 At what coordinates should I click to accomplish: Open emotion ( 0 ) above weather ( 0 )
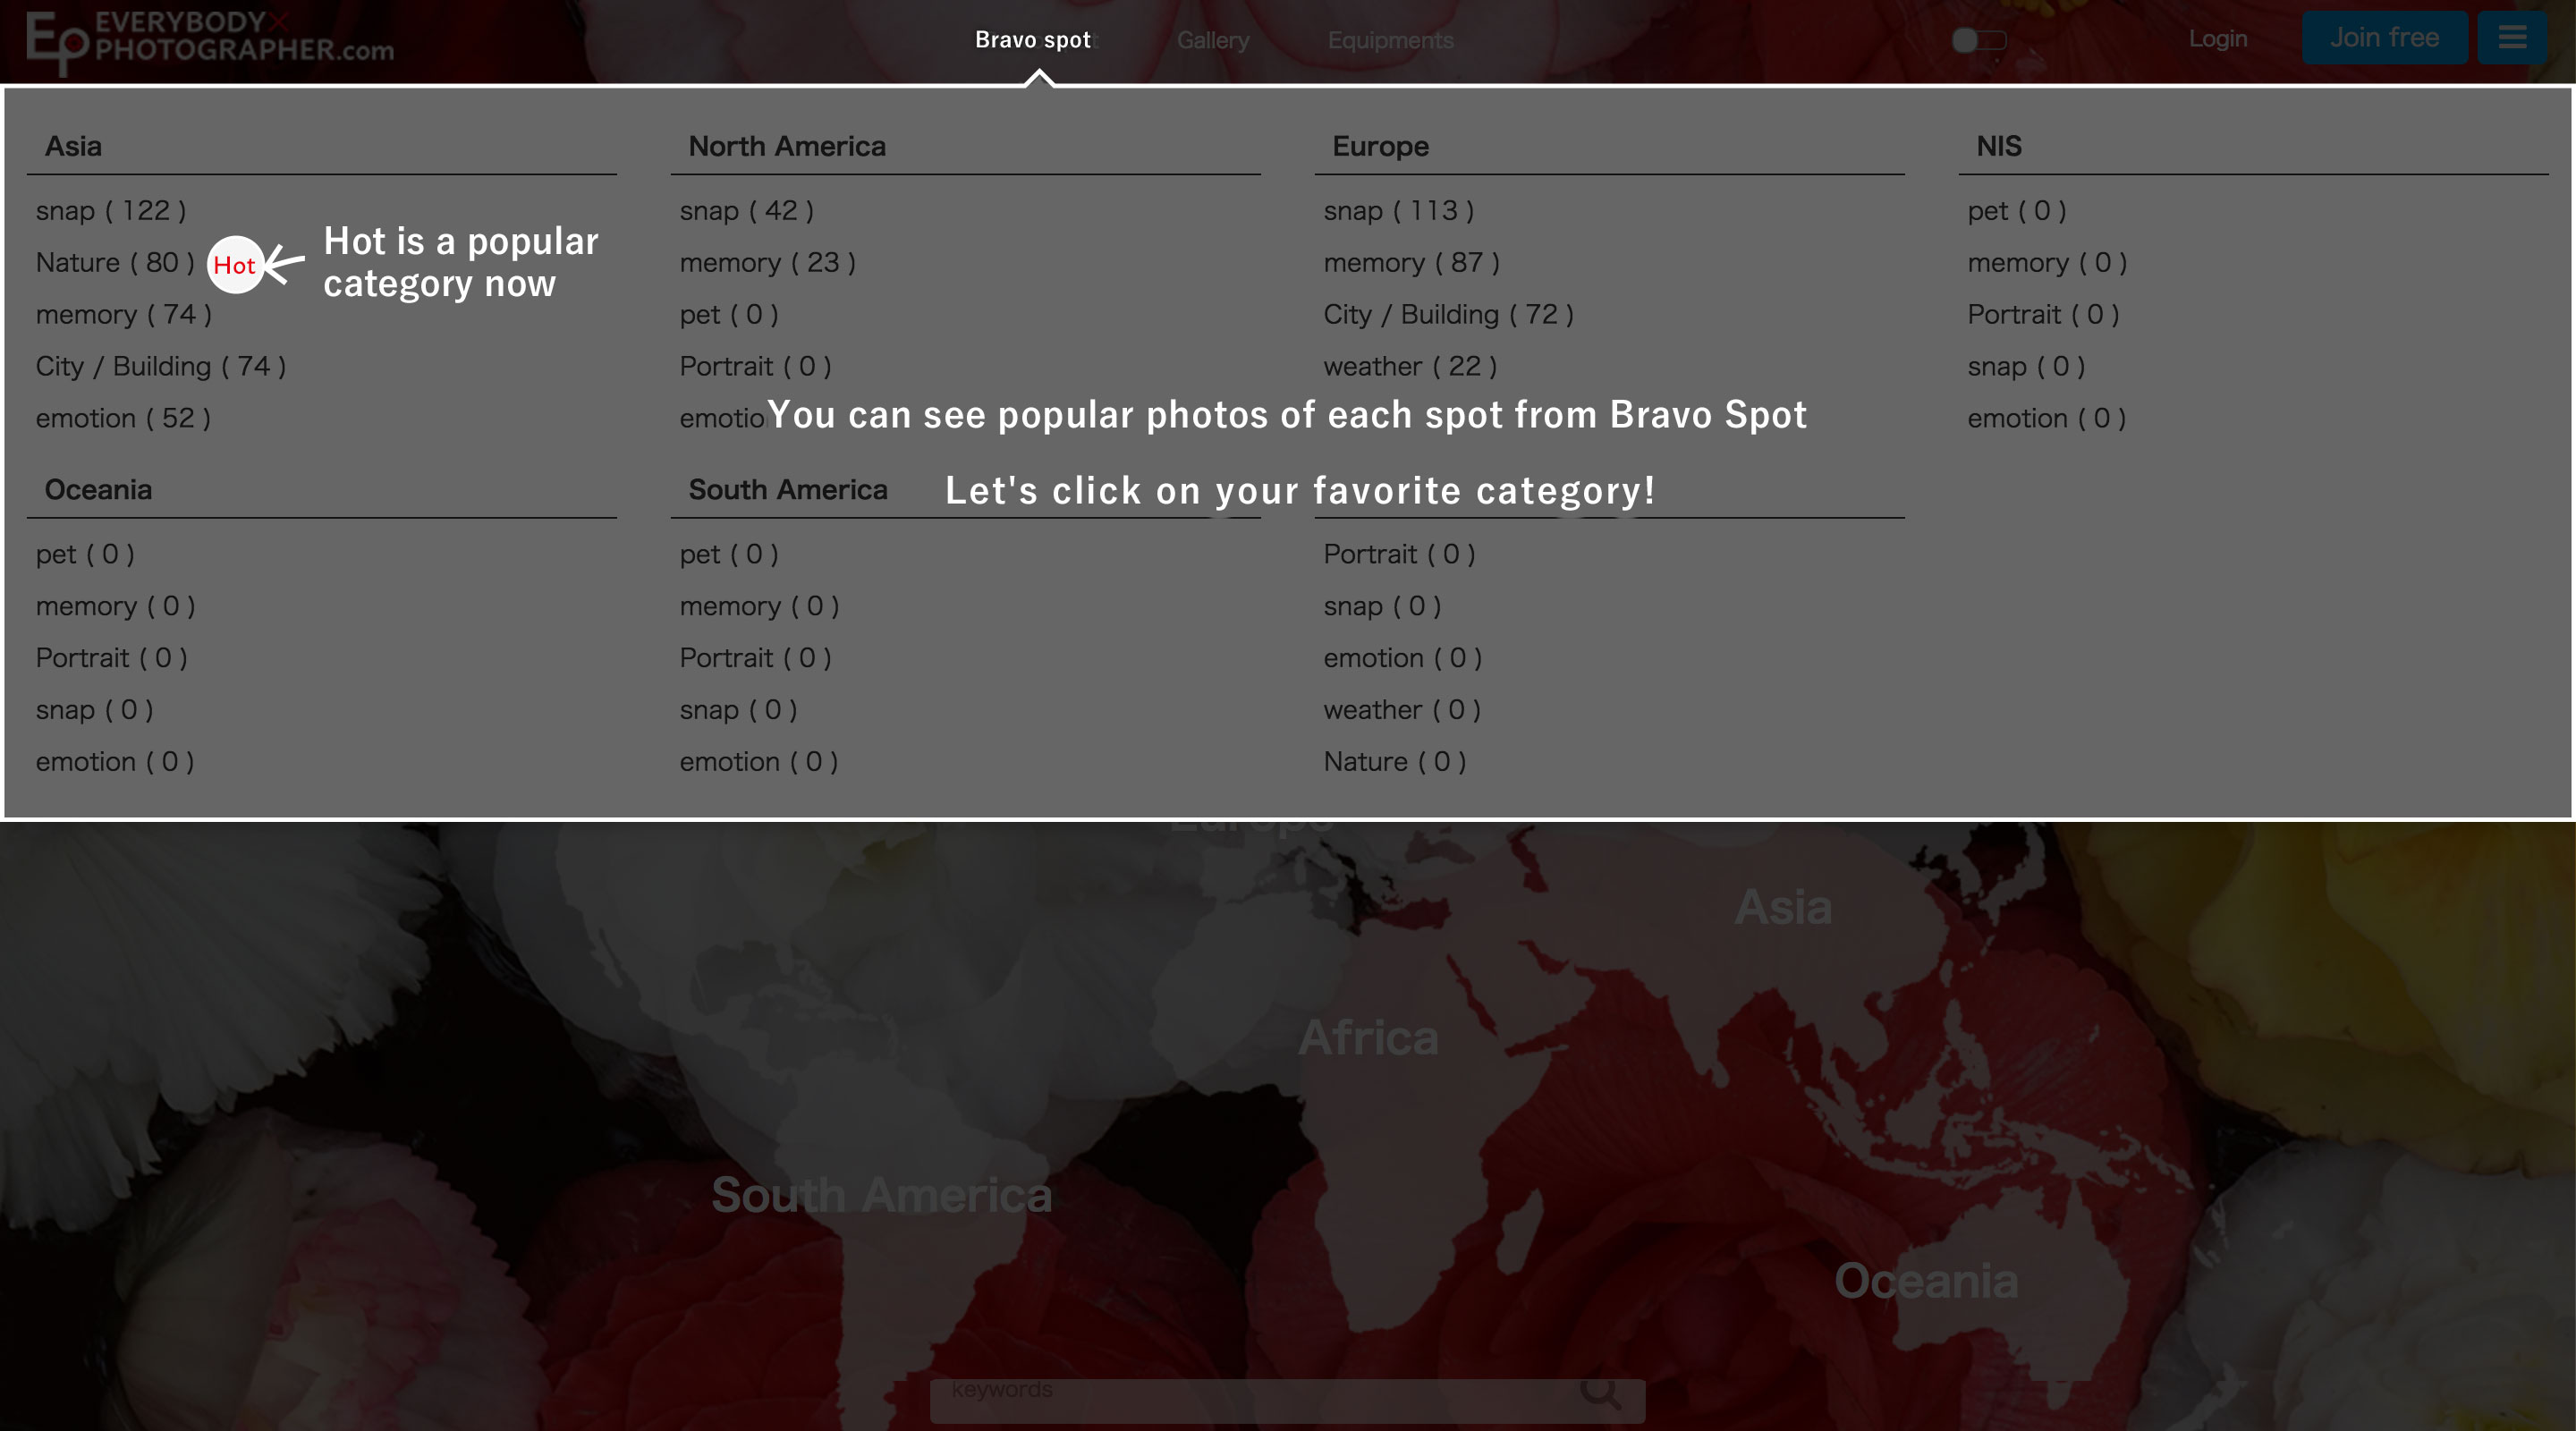pyautogui.click(x=1403, y=659)
